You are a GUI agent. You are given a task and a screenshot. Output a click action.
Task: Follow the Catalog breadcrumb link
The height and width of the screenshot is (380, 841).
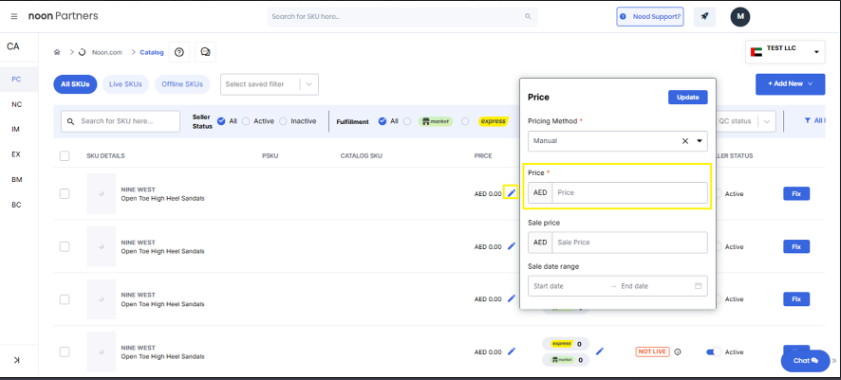tap(152, 52)
